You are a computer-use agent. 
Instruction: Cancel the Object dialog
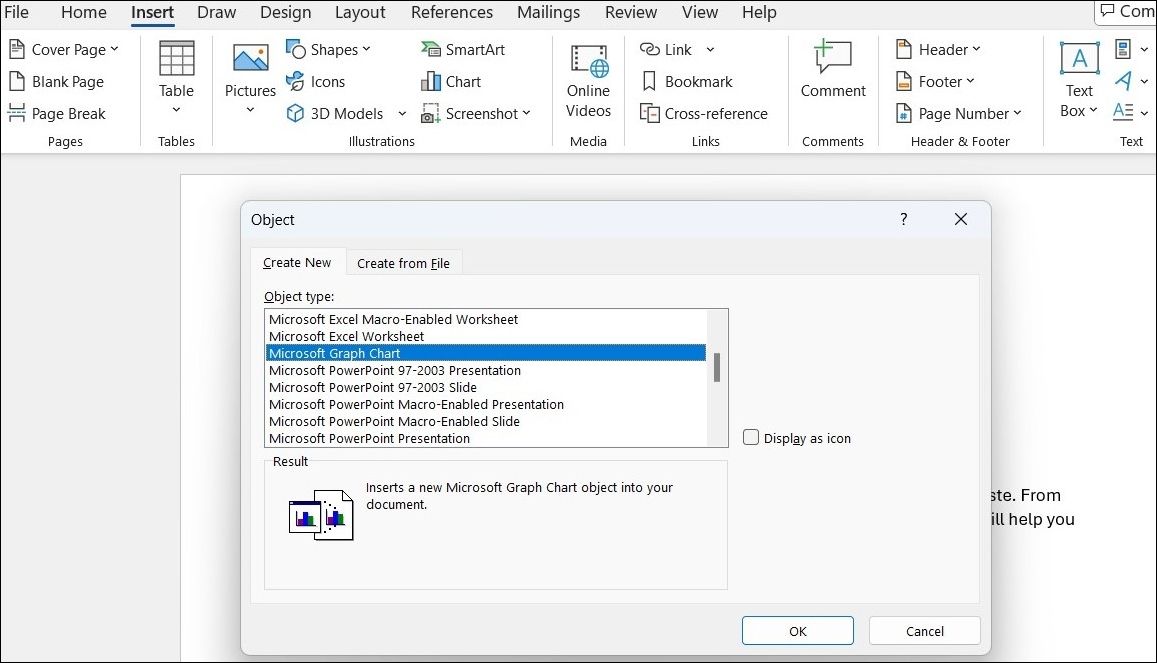coord(923,630)
